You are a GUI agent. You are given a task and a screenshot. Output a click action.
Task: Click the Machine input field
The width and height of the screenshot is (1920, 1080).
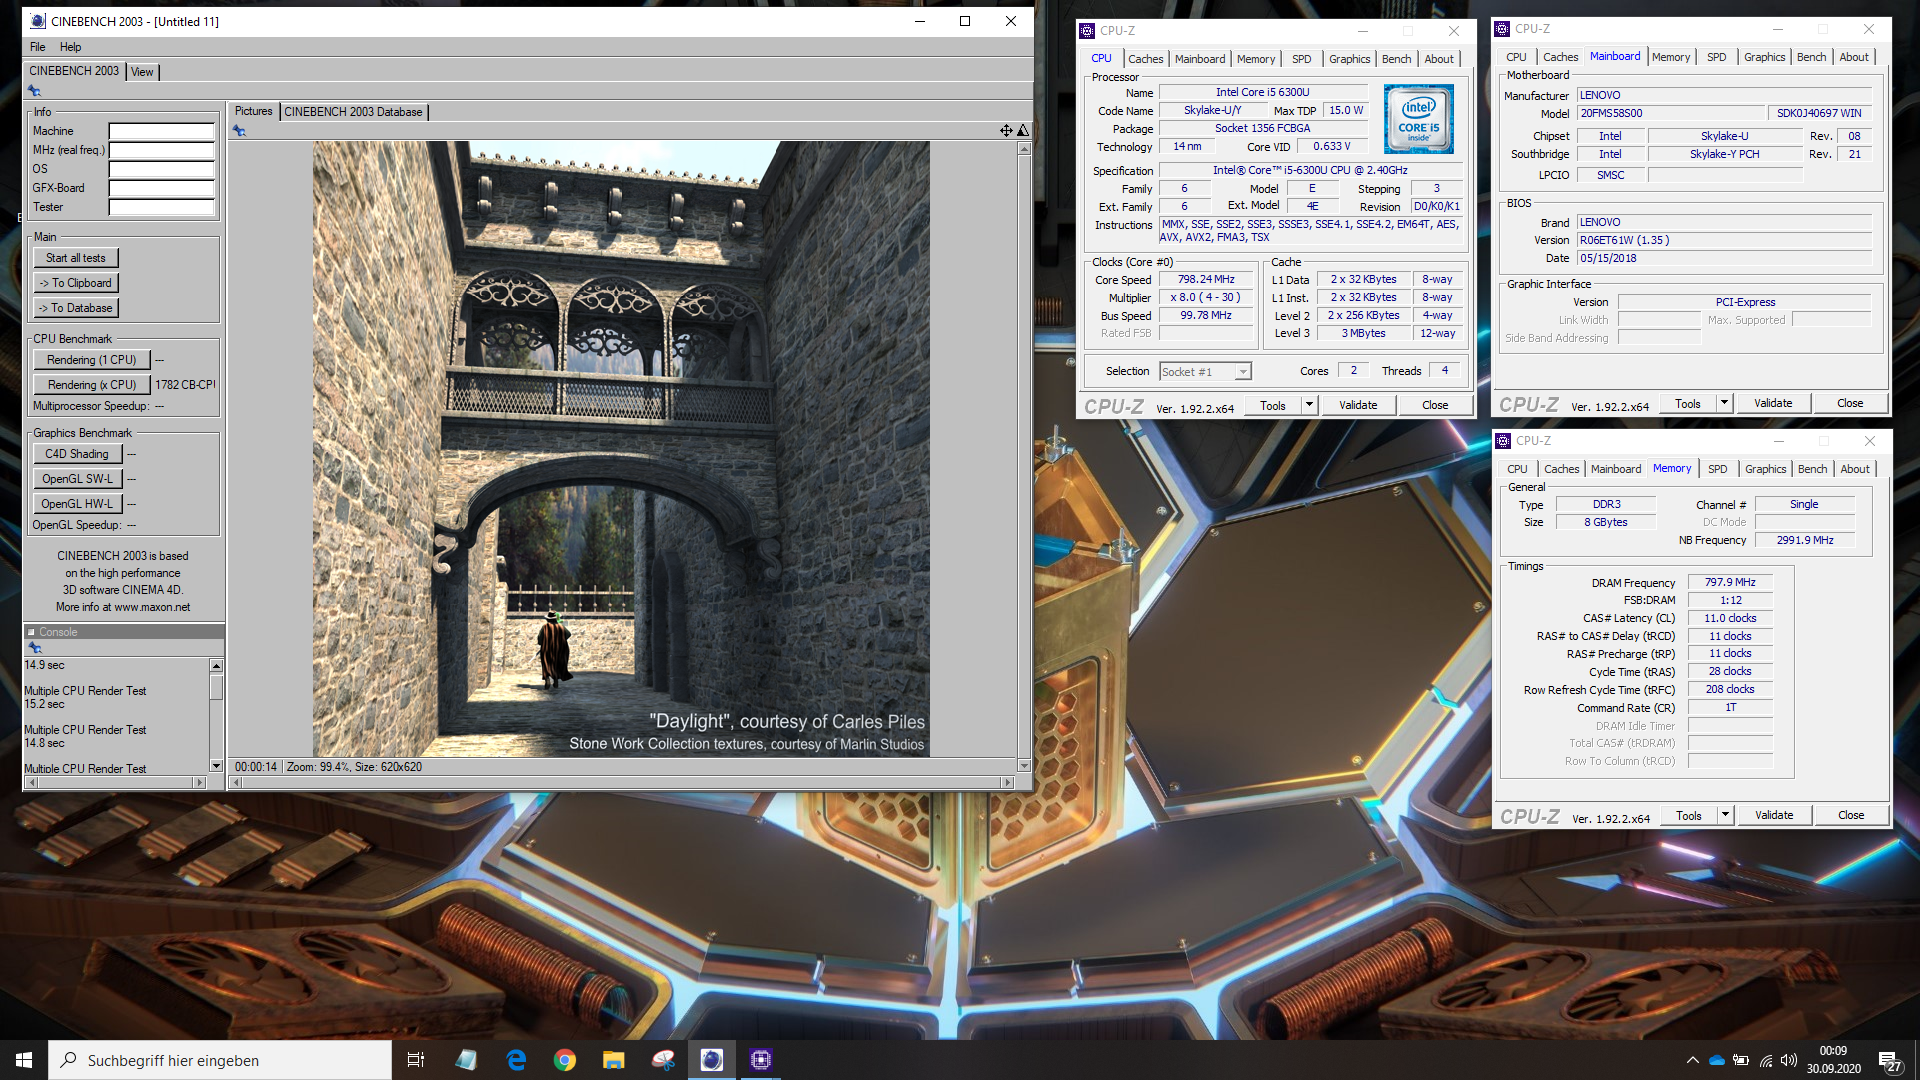point(162,131)
